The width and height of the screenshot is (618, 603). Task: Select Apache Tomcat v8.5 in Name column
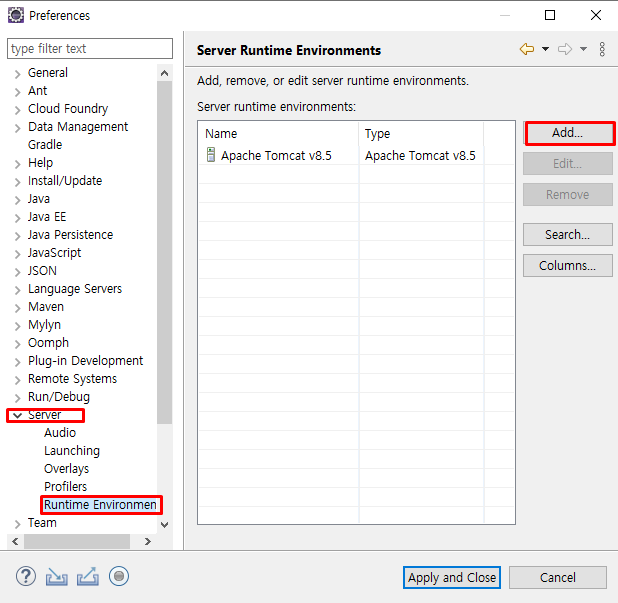pos(276,156)
